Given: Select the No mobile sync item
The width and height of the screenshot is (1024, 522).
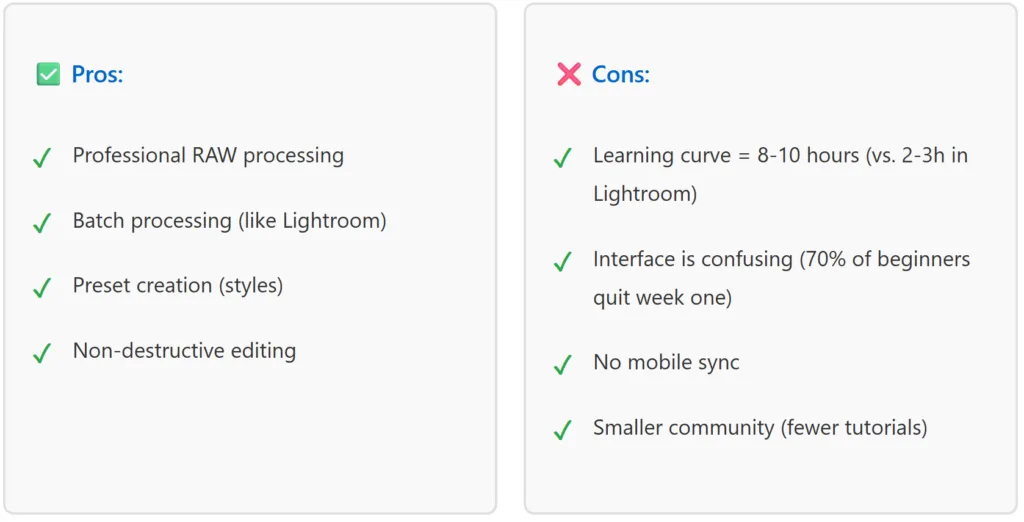Looking at the screenshot, I should click(666, 363).
